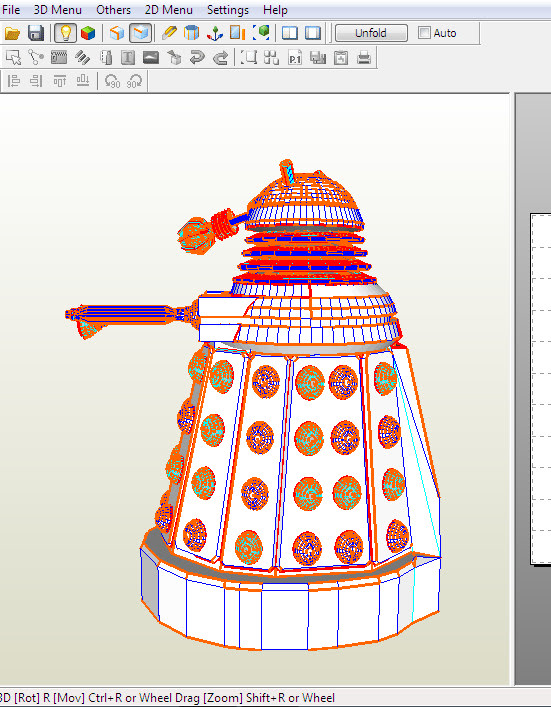Click the green cube fit-to-view icon

pos(262,33)
